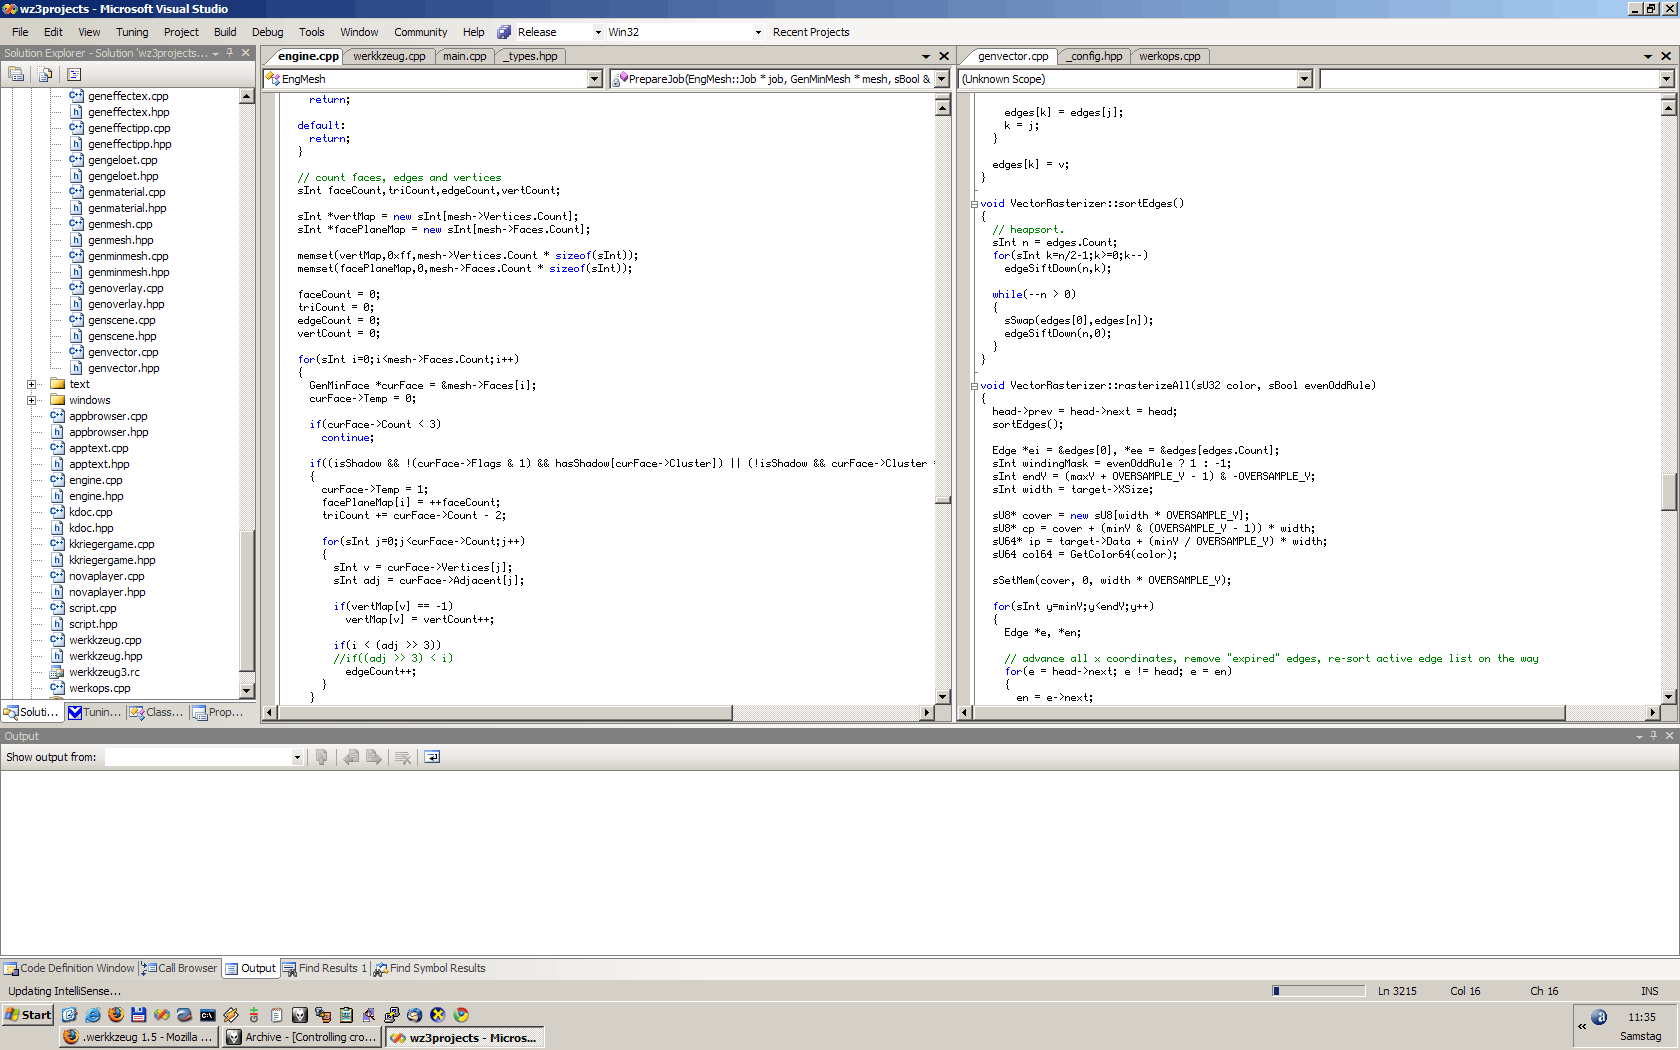Click Find Message in Code icon in Output toolbar

(321, 757)
